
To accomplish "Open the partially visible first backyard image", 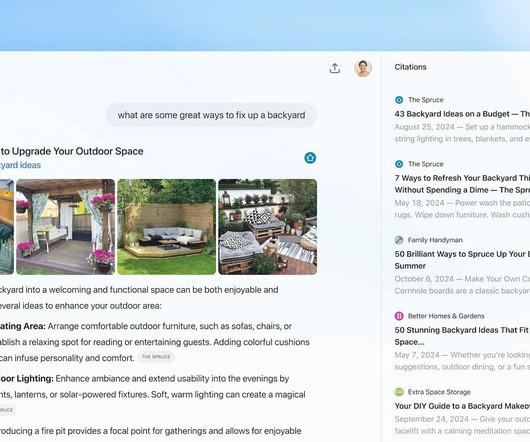I will click(7, 227).
